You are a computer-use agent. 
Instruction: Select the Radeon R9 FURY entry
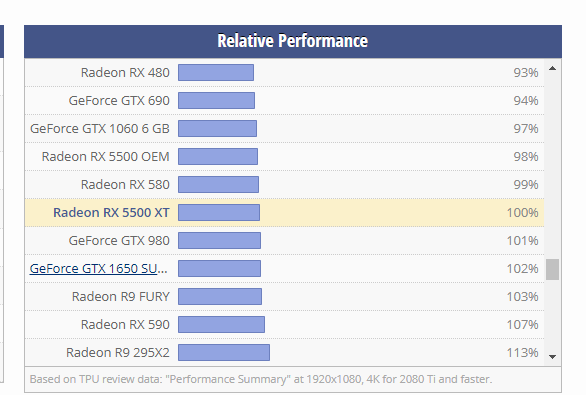121,297
